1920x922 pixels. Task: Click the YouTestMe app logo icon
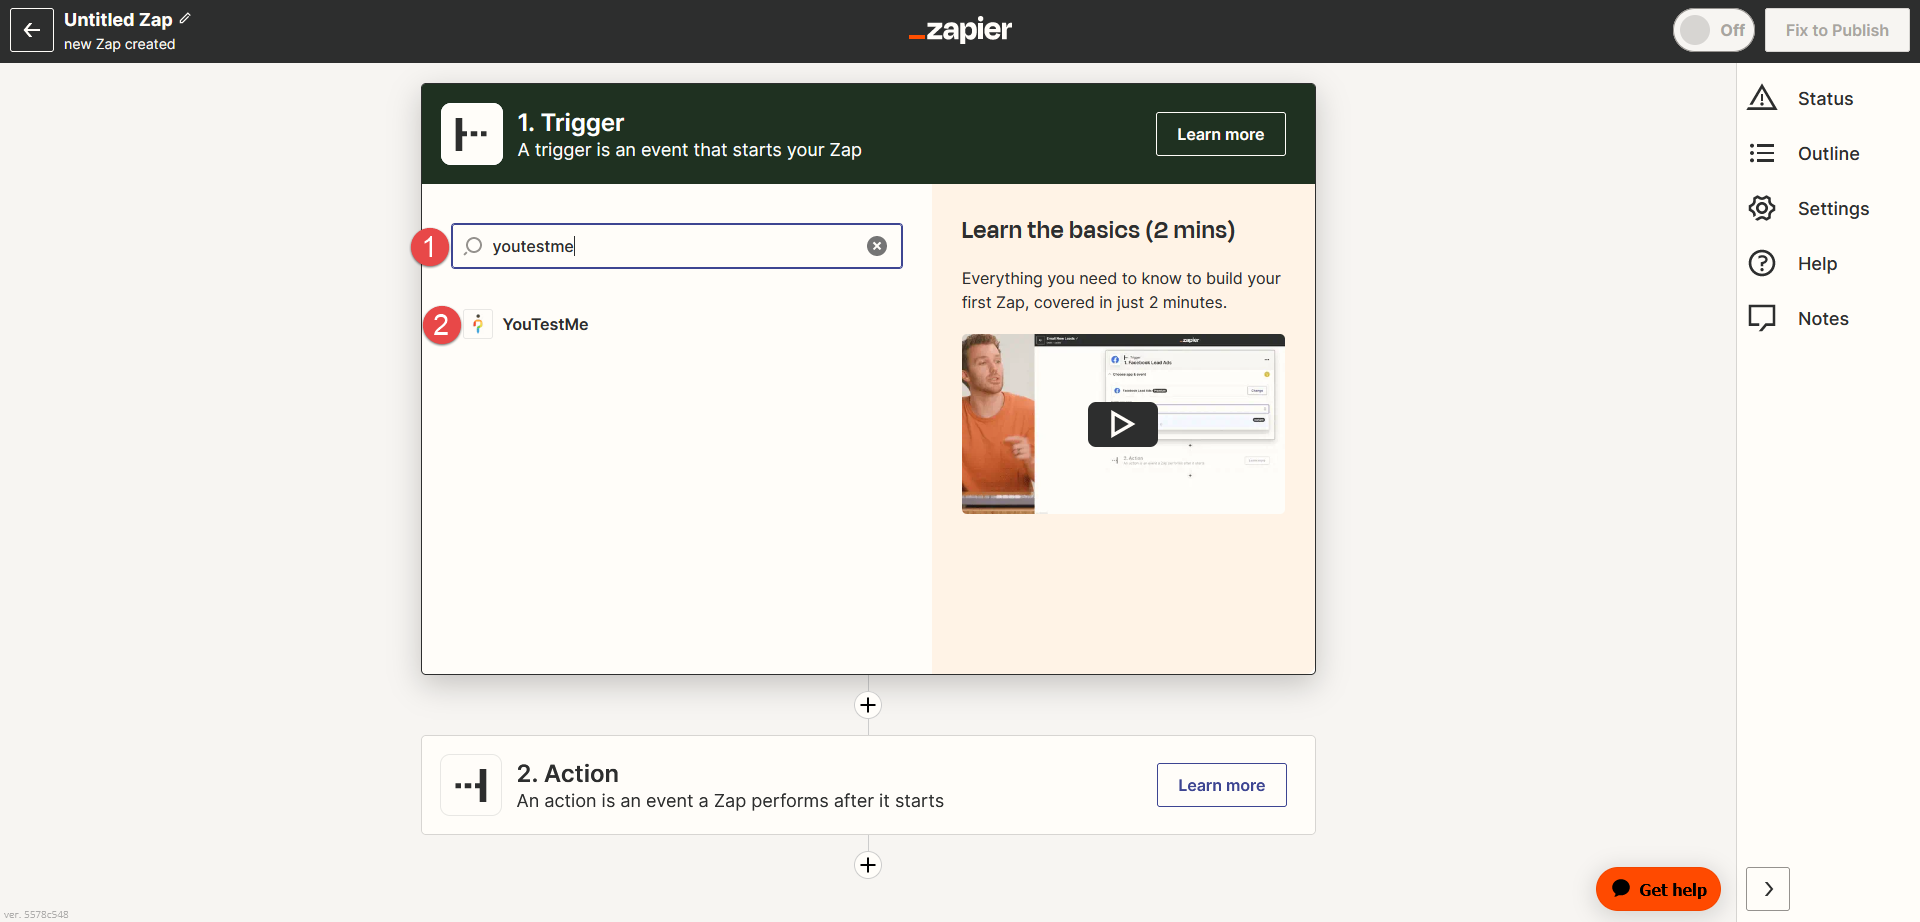click(478, 324)
